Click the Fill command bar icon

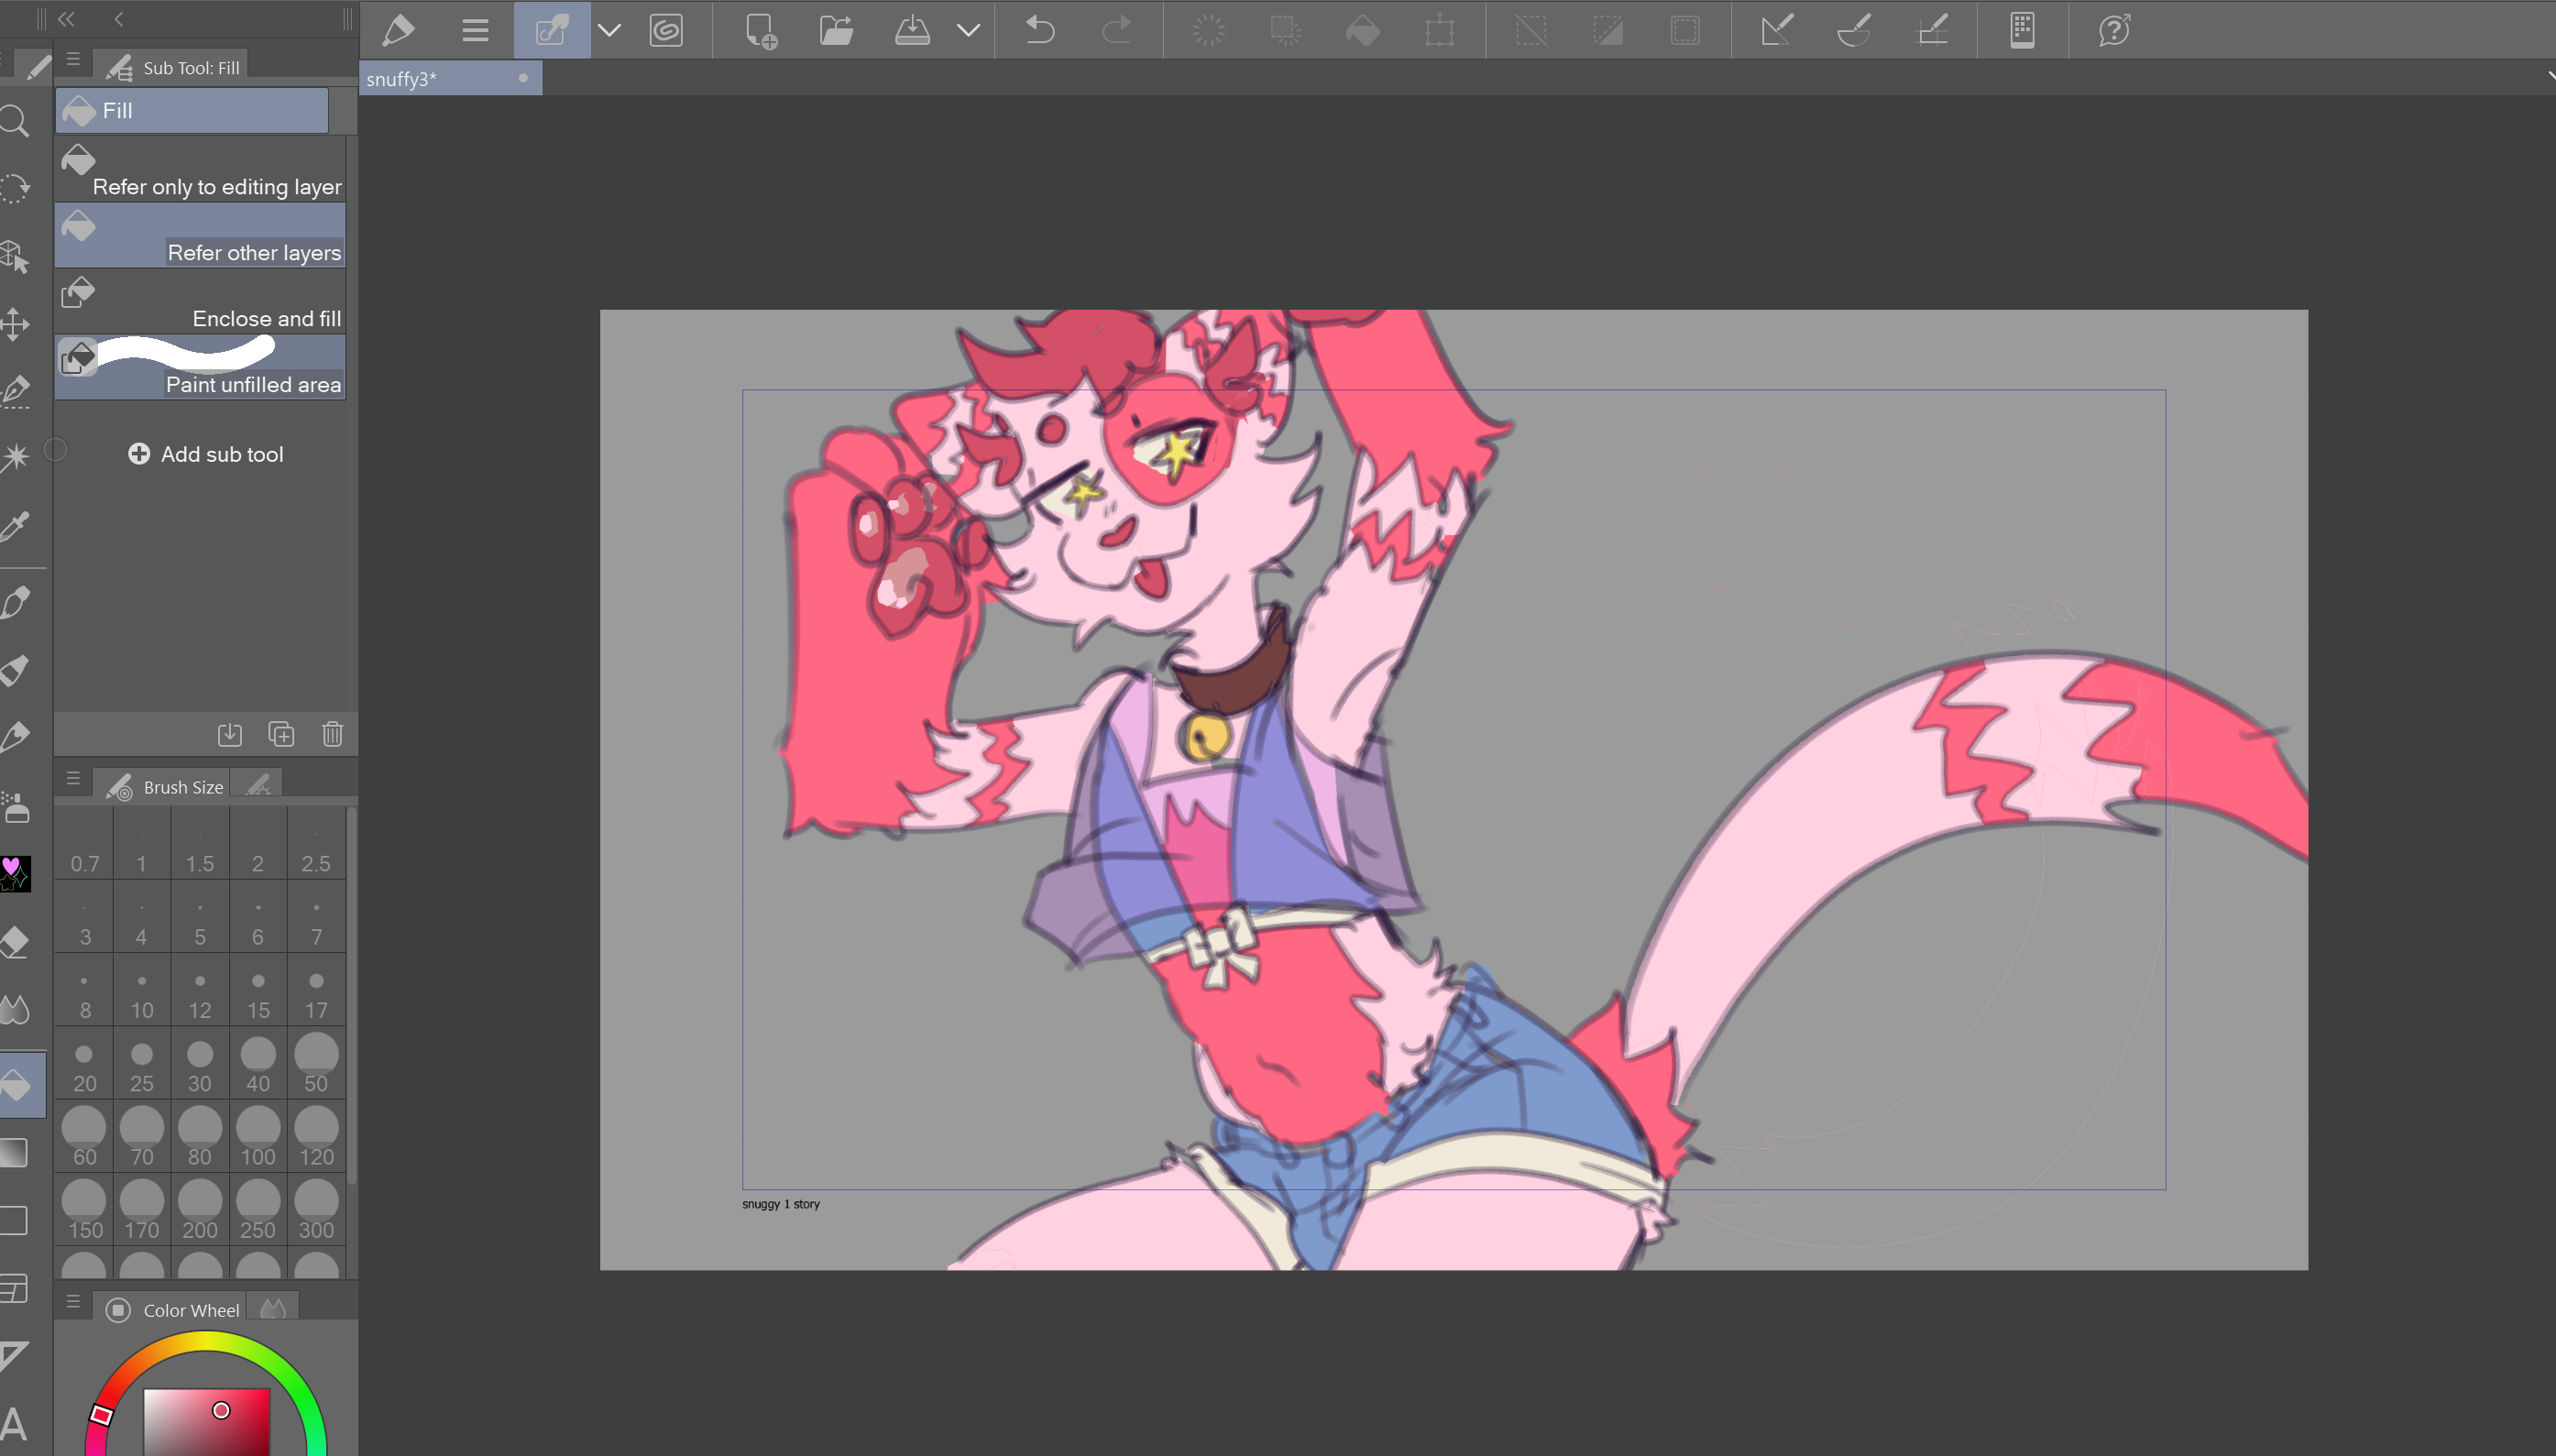(1362, 30)
